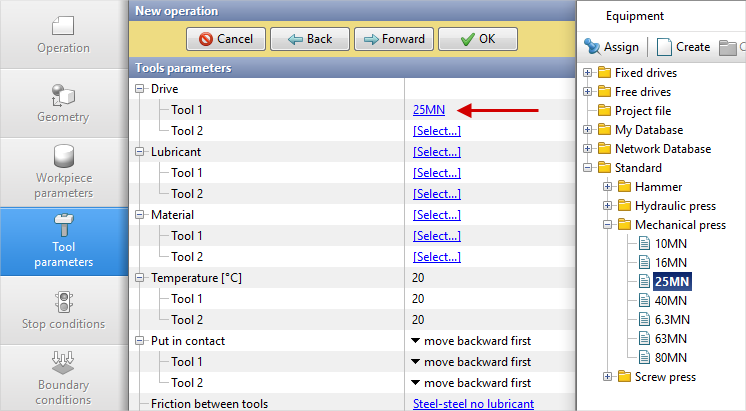Select the Tool parameters tab
The width and height of the screenshot is (746, 411).
(63, 241)
